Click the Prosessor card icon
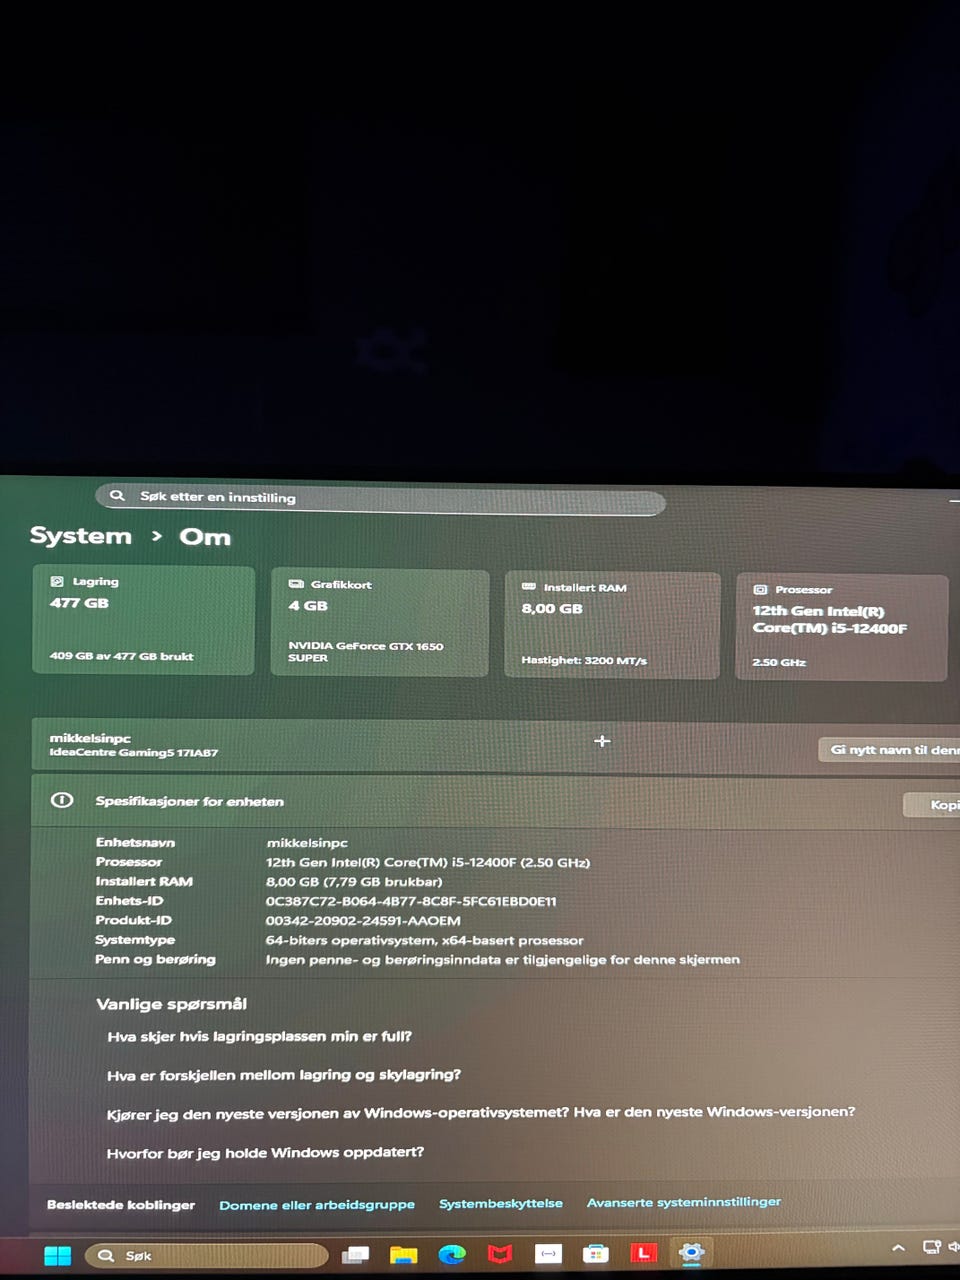Screen dimensions: 960x1280 (x=760, y=590)
